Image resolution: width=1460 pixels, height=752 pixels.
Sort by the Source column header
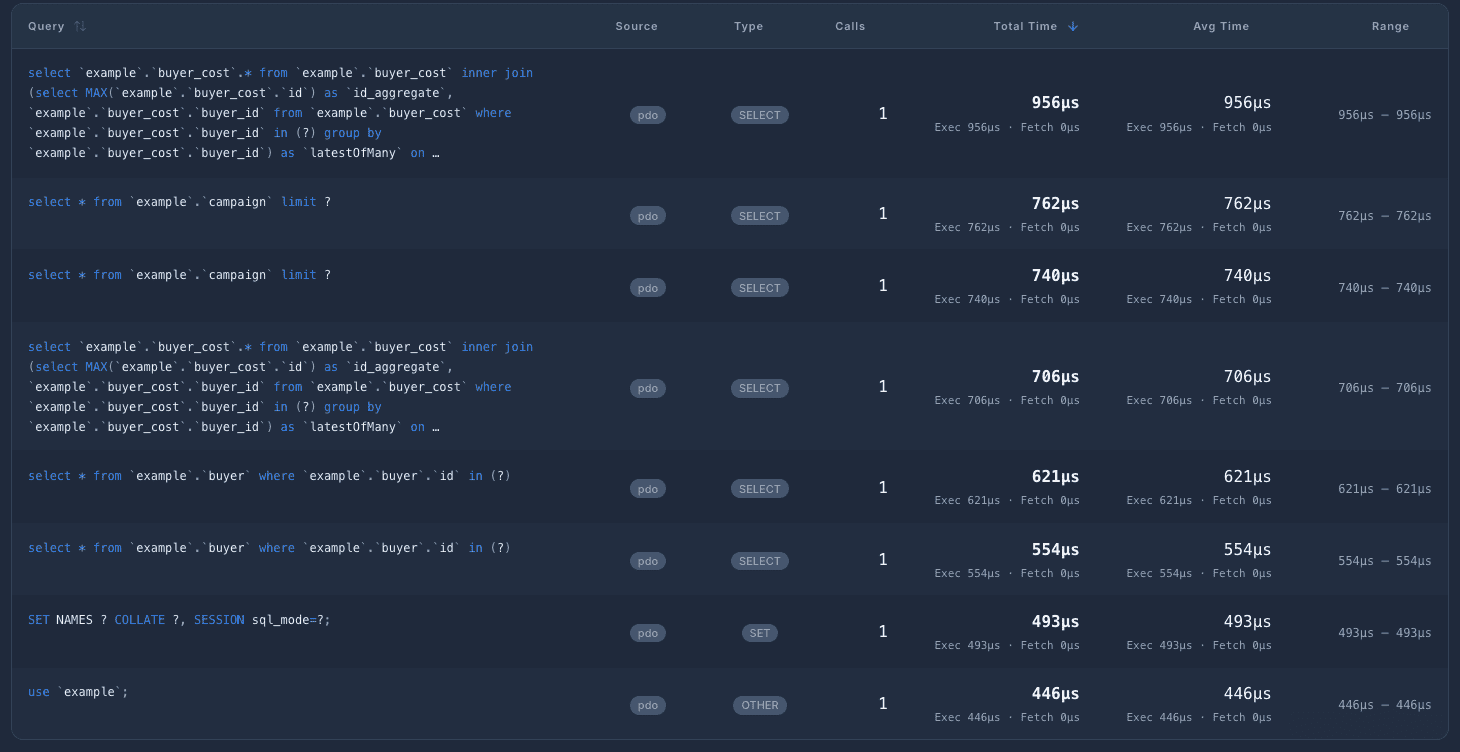pyautogui.click(x=637, y=26)
